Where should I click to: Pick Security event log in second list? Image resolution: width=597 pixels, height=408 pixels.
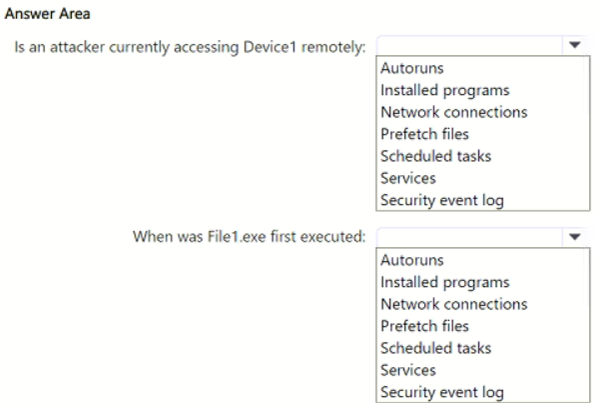point(442,392)
